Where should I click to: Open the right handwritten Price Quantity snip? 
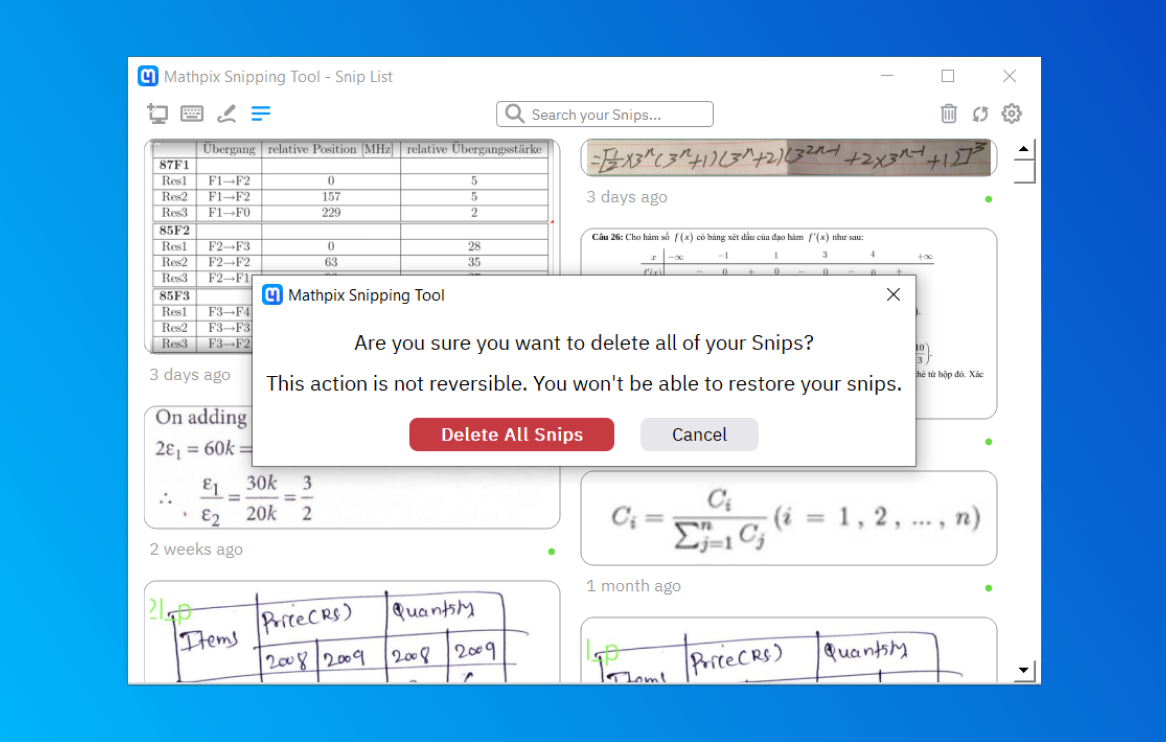[x=788, y=651]
